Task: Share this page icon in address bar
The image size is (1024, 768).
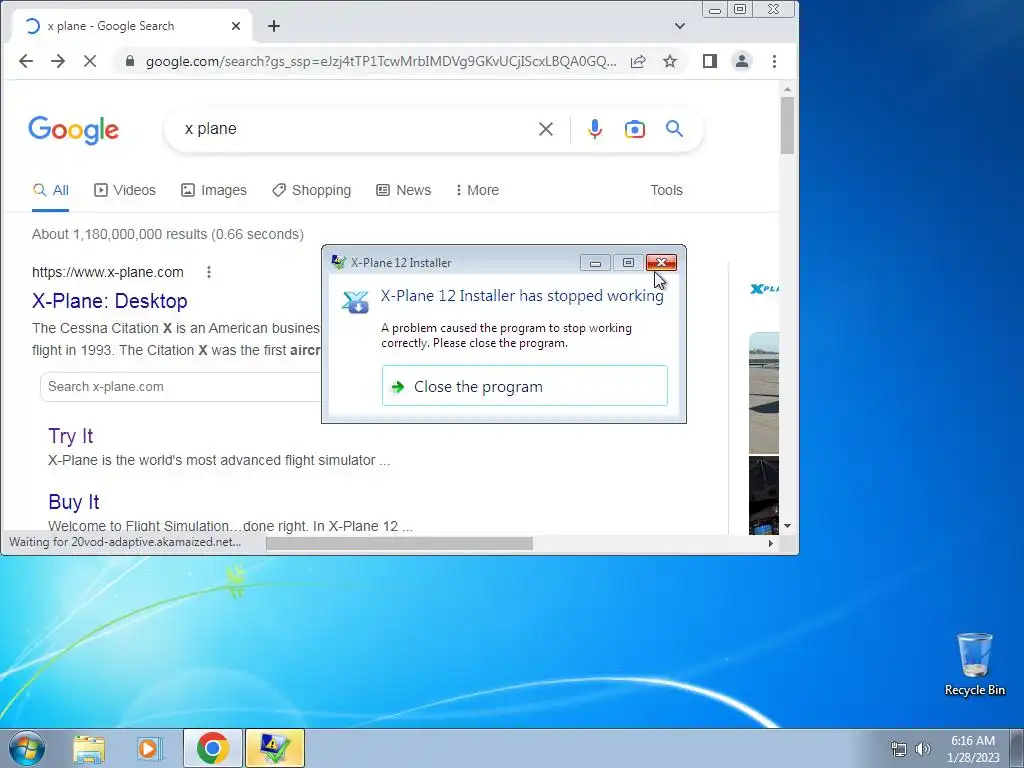Action: click(638, 61)
